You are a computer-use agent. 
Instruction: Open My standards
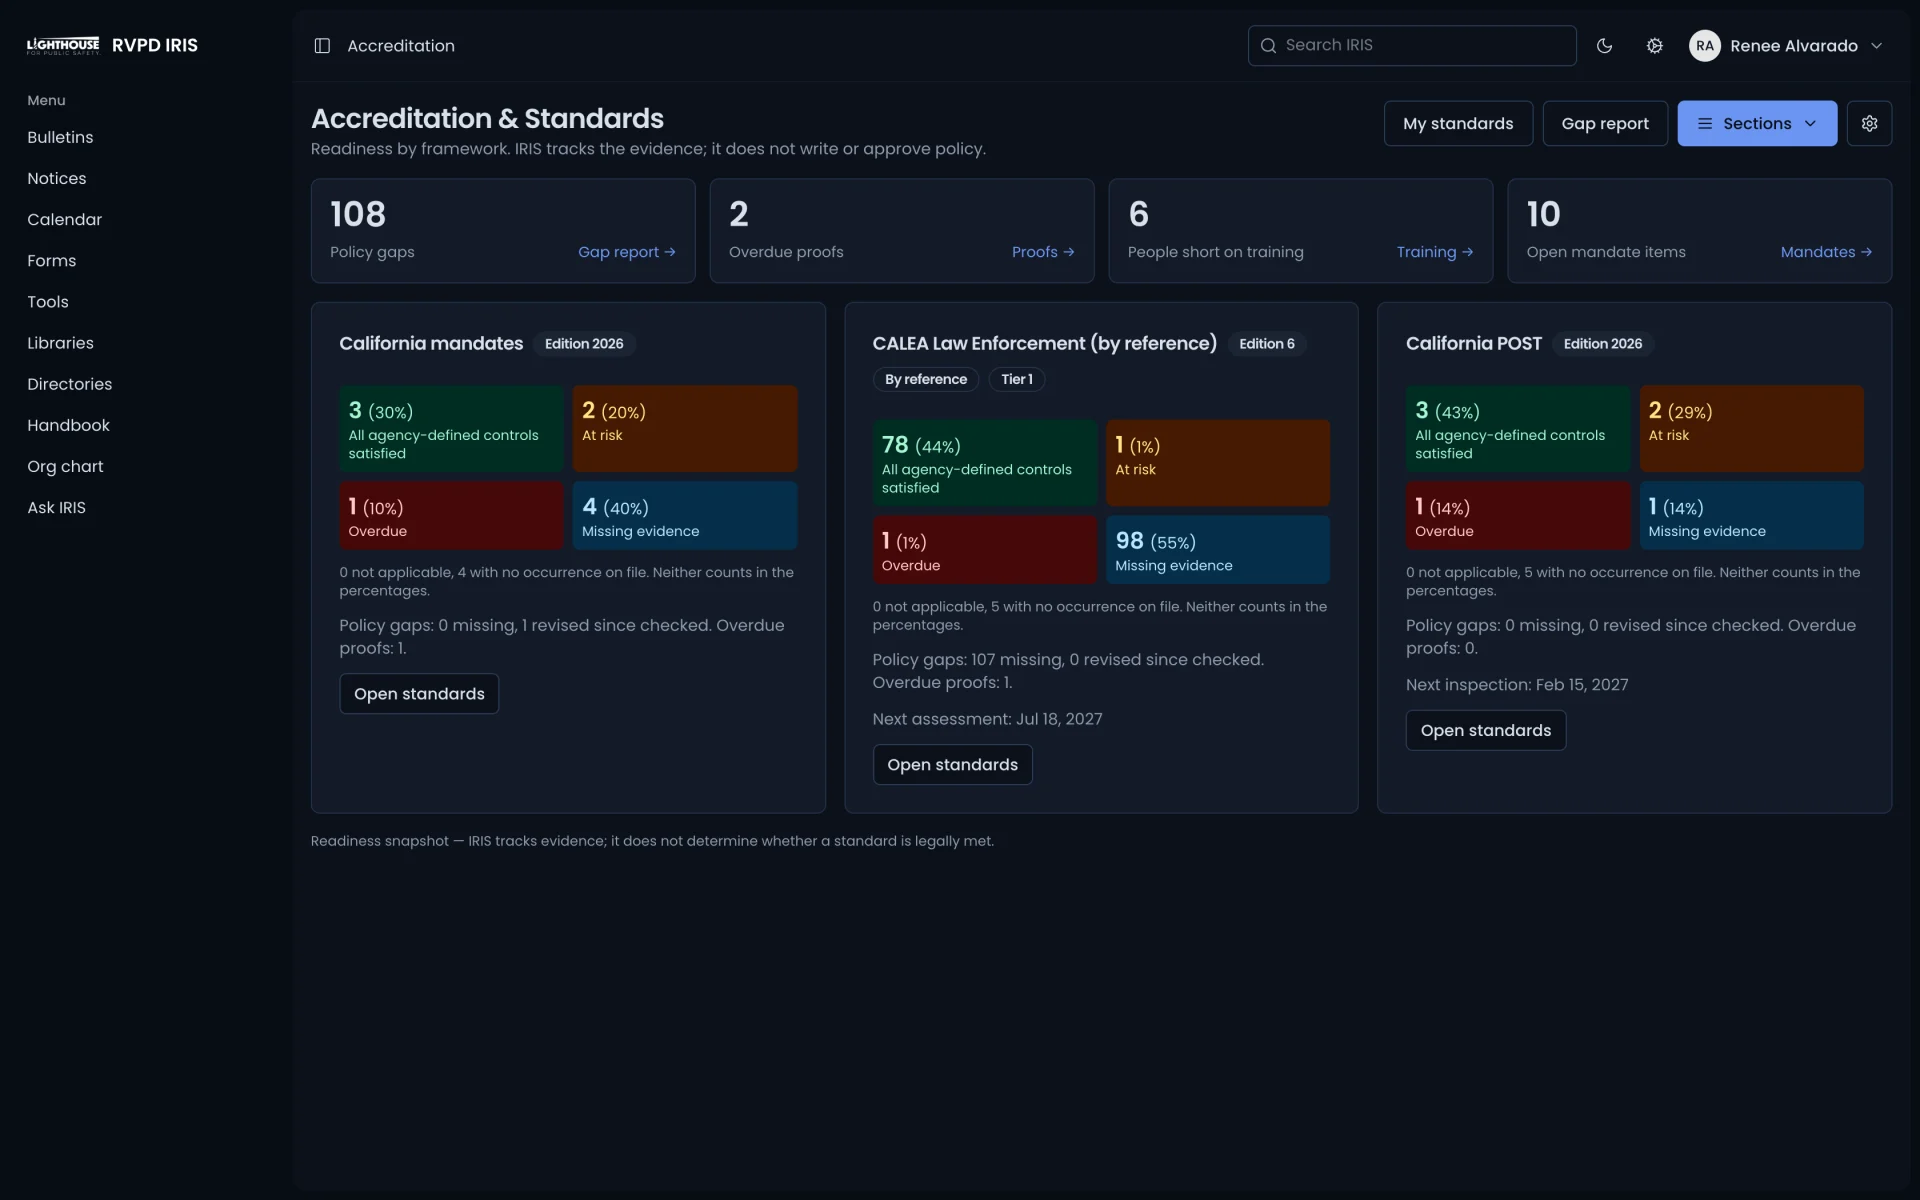tap(1458, 123)
